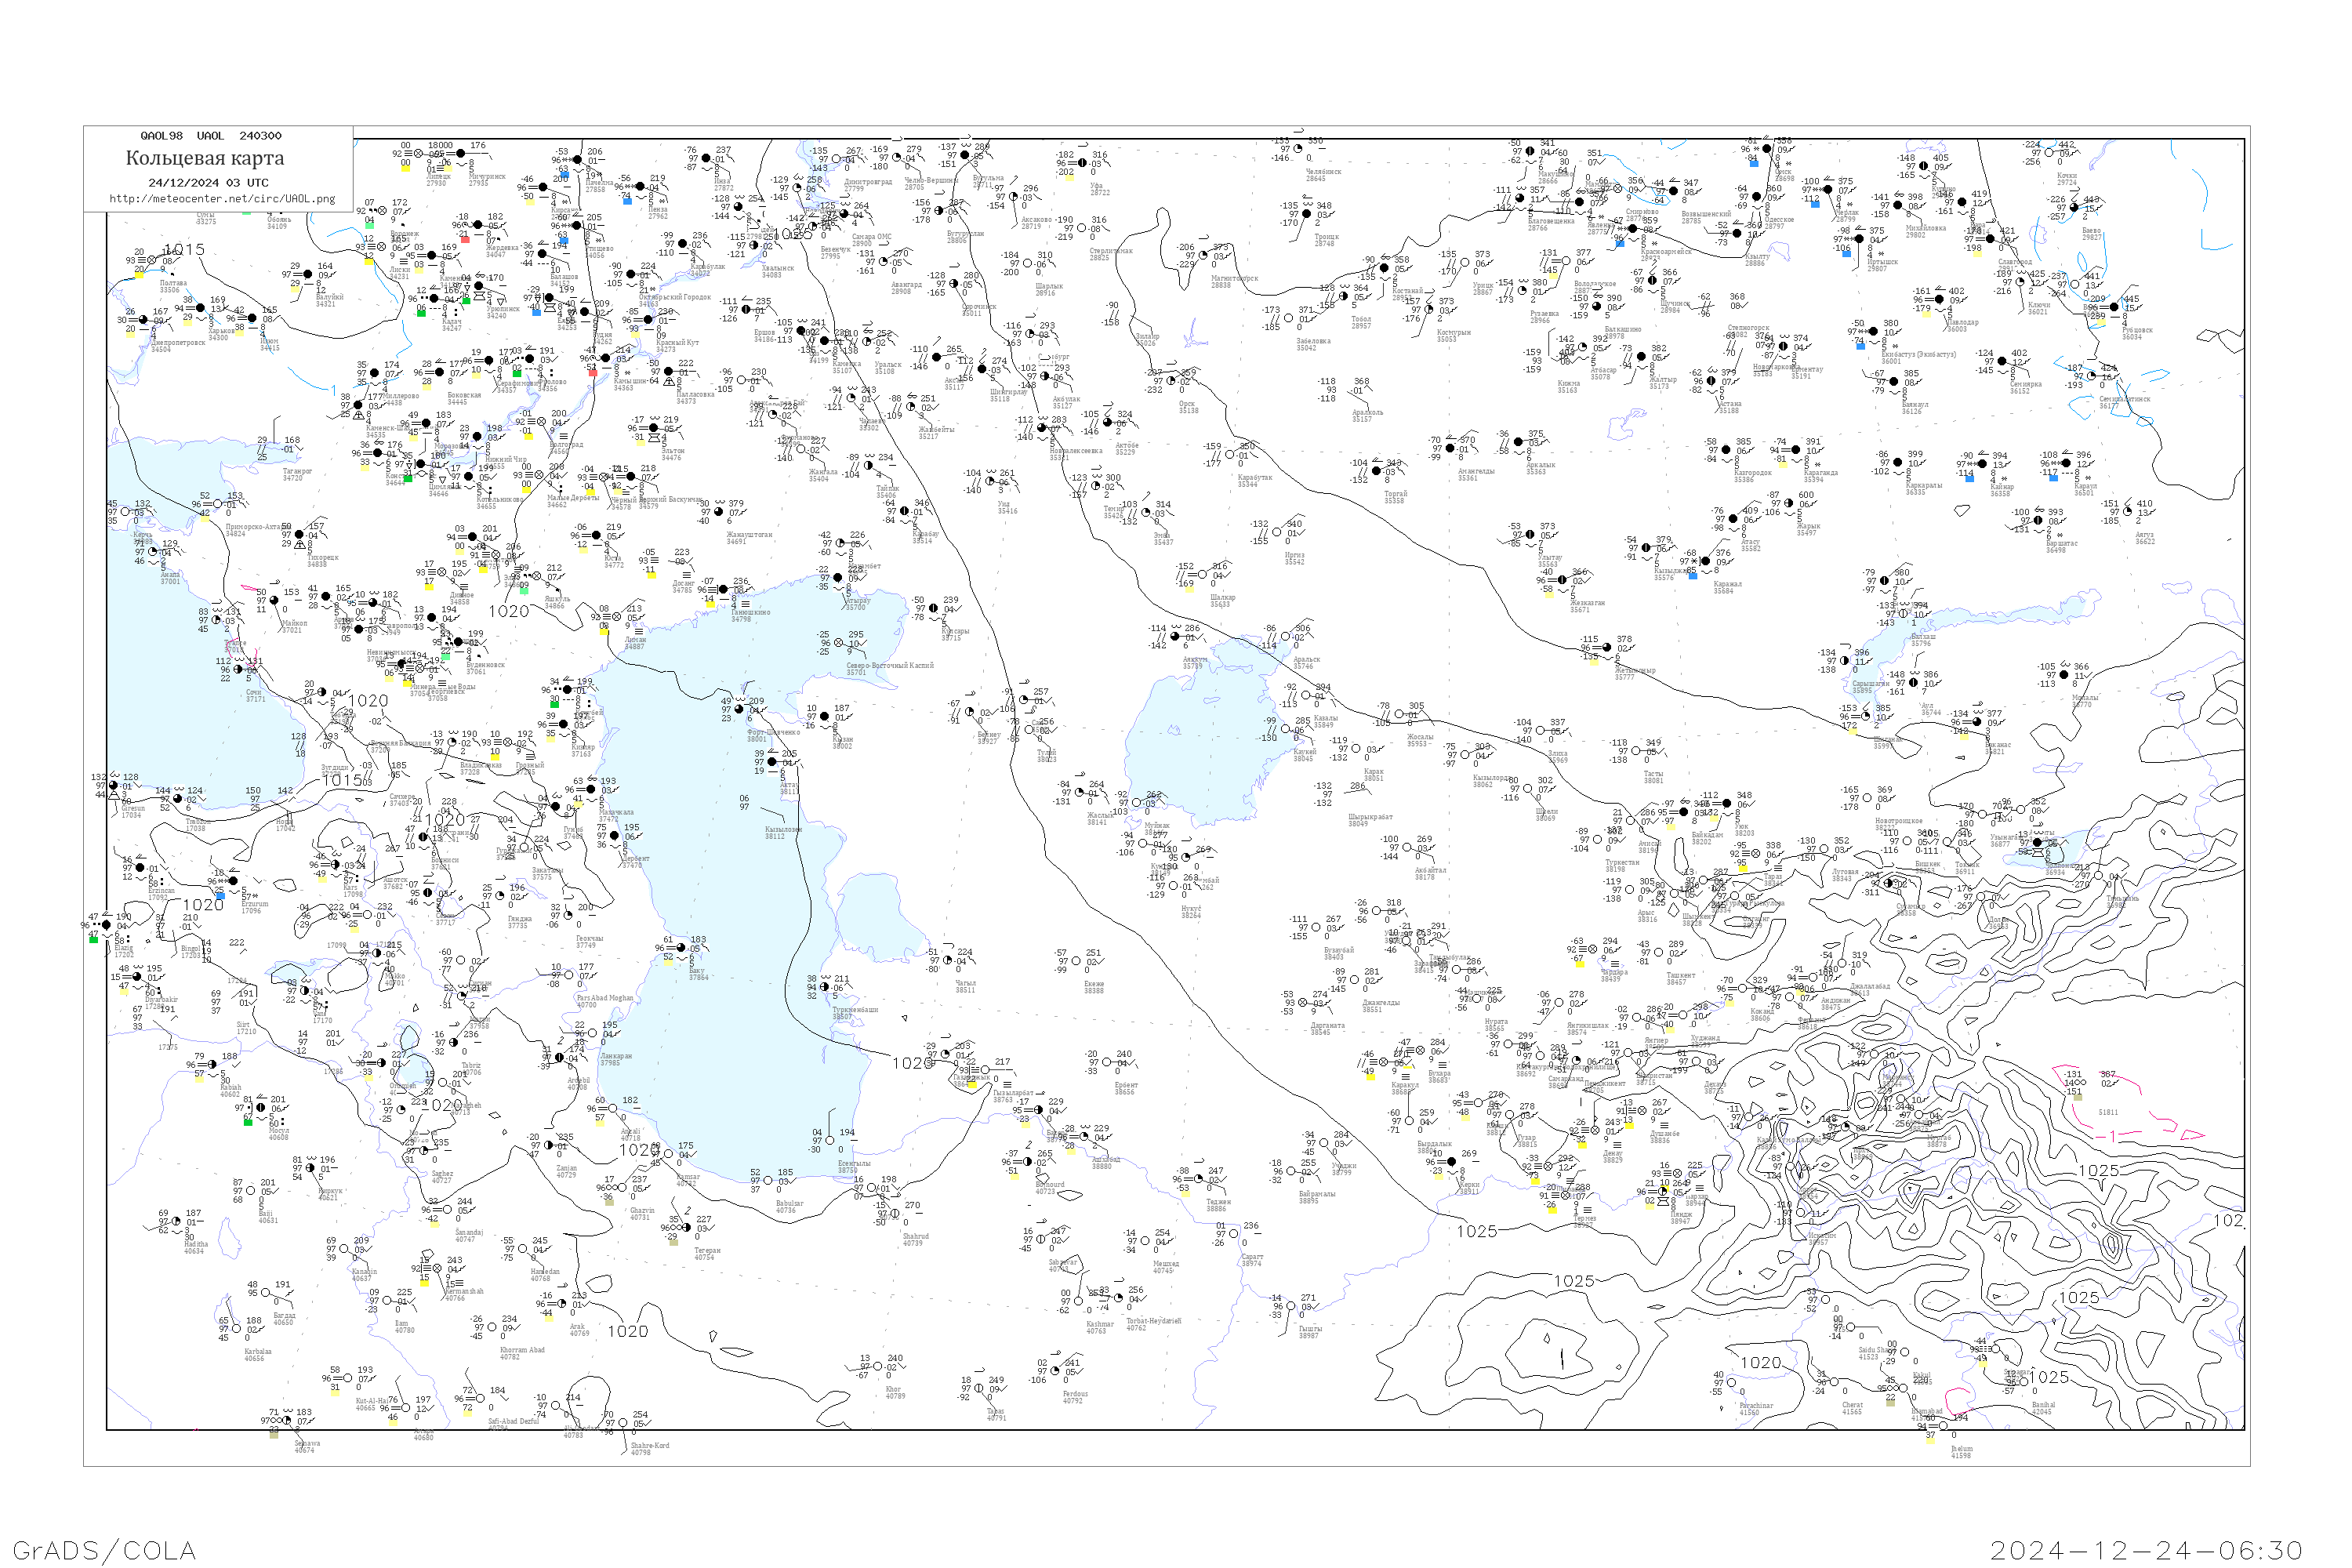
Task: Open the meteocenter.net UAOL.png URL
Action: [222, 199]
